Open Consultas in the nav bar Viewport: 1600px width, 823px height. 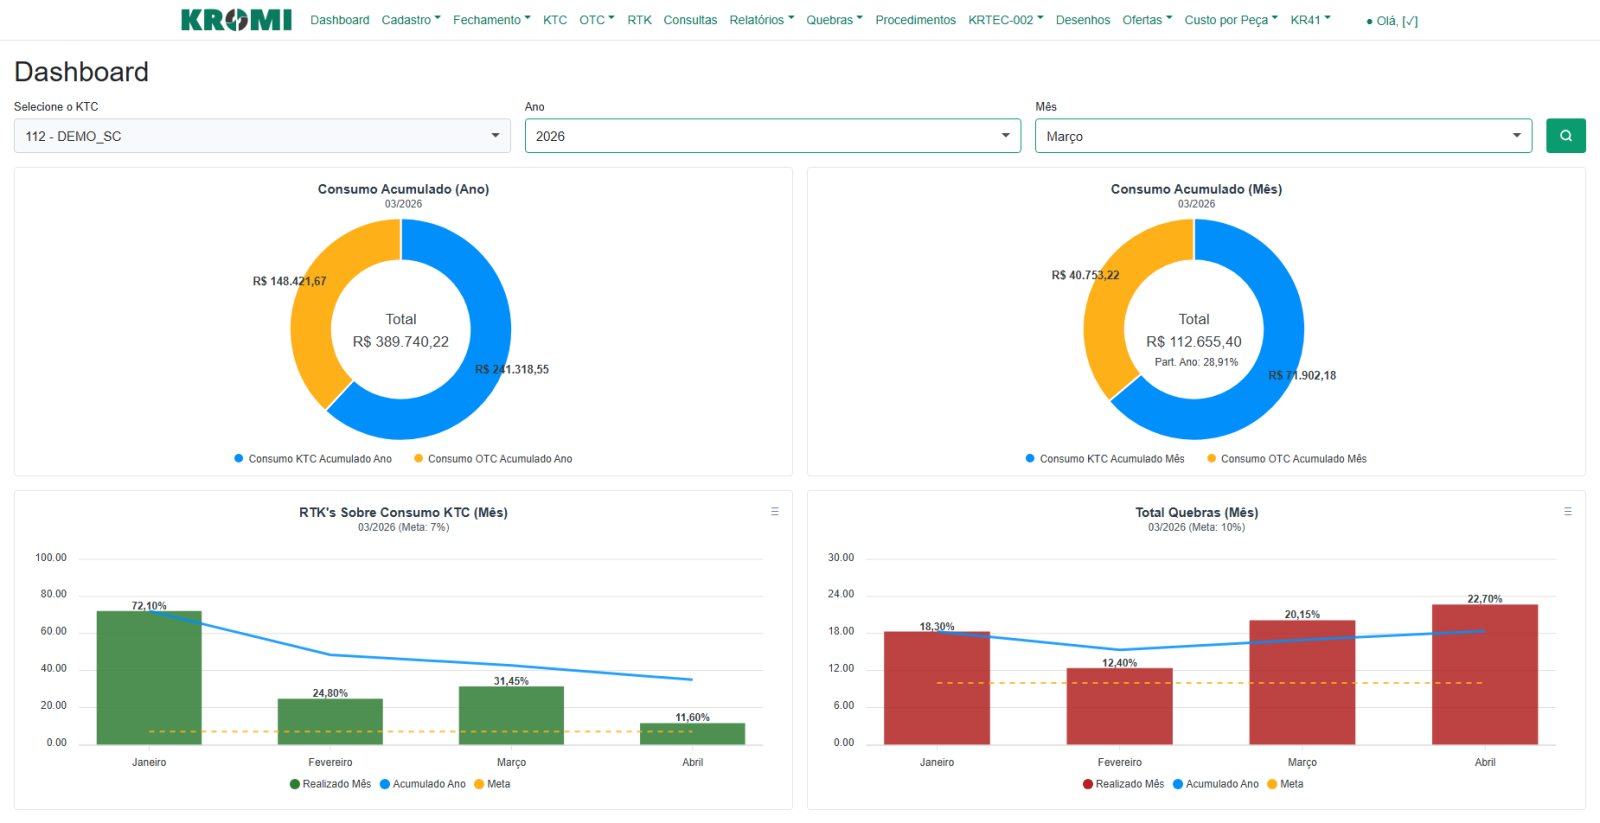click(x=690, y=20)
